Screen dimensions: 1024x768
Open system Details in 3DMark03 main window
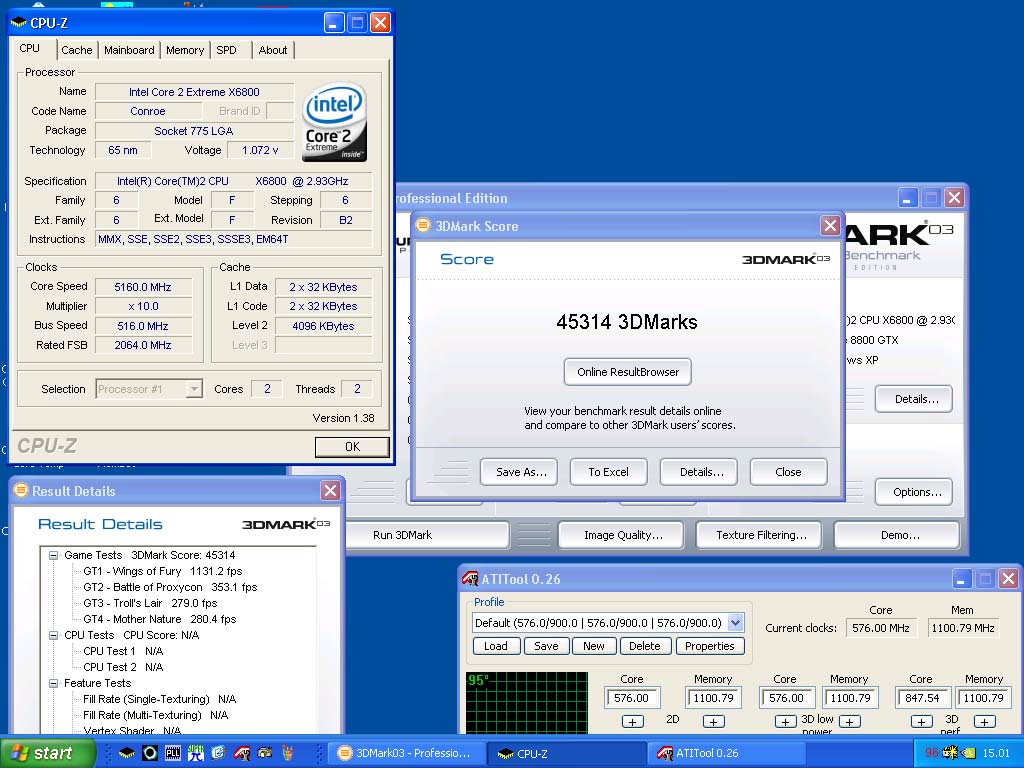click(914, 399)
